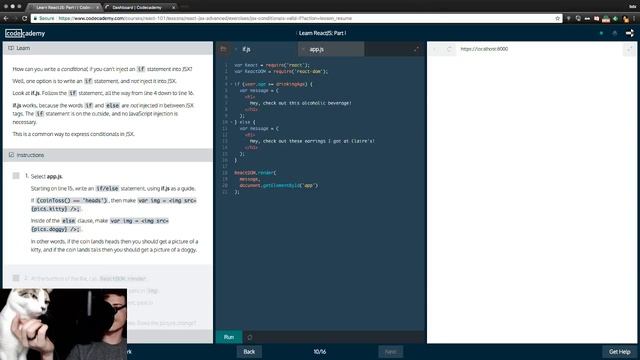Image resolution: width=640 pixels, height=360 pixels.
Task: Check the faded instruction step 2 checkbox
Action: point(16,278)
